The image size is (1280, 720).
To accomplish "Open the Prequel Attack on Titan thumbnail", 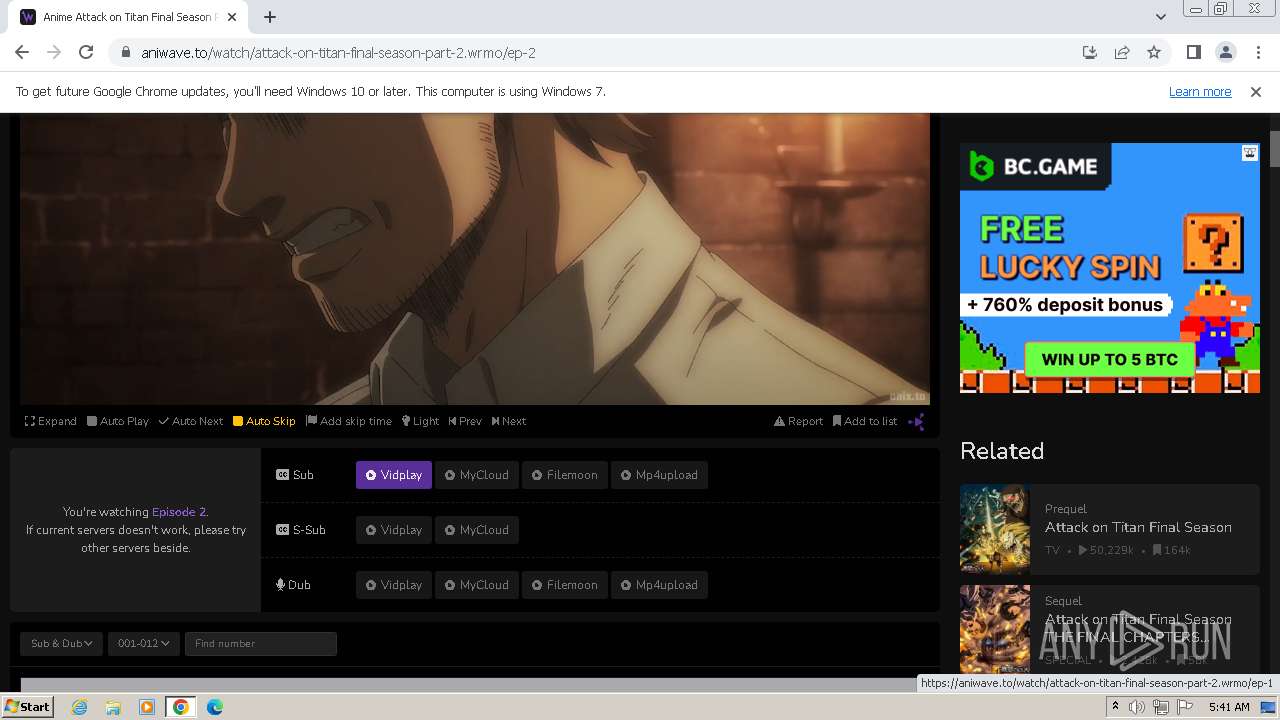I will click(995, 529).
